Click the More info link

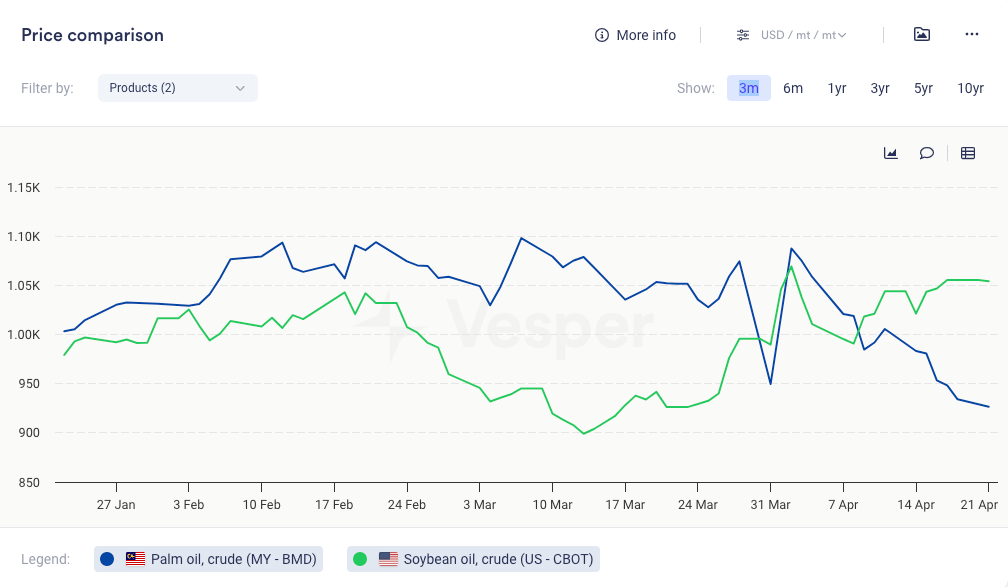(646, 35)
